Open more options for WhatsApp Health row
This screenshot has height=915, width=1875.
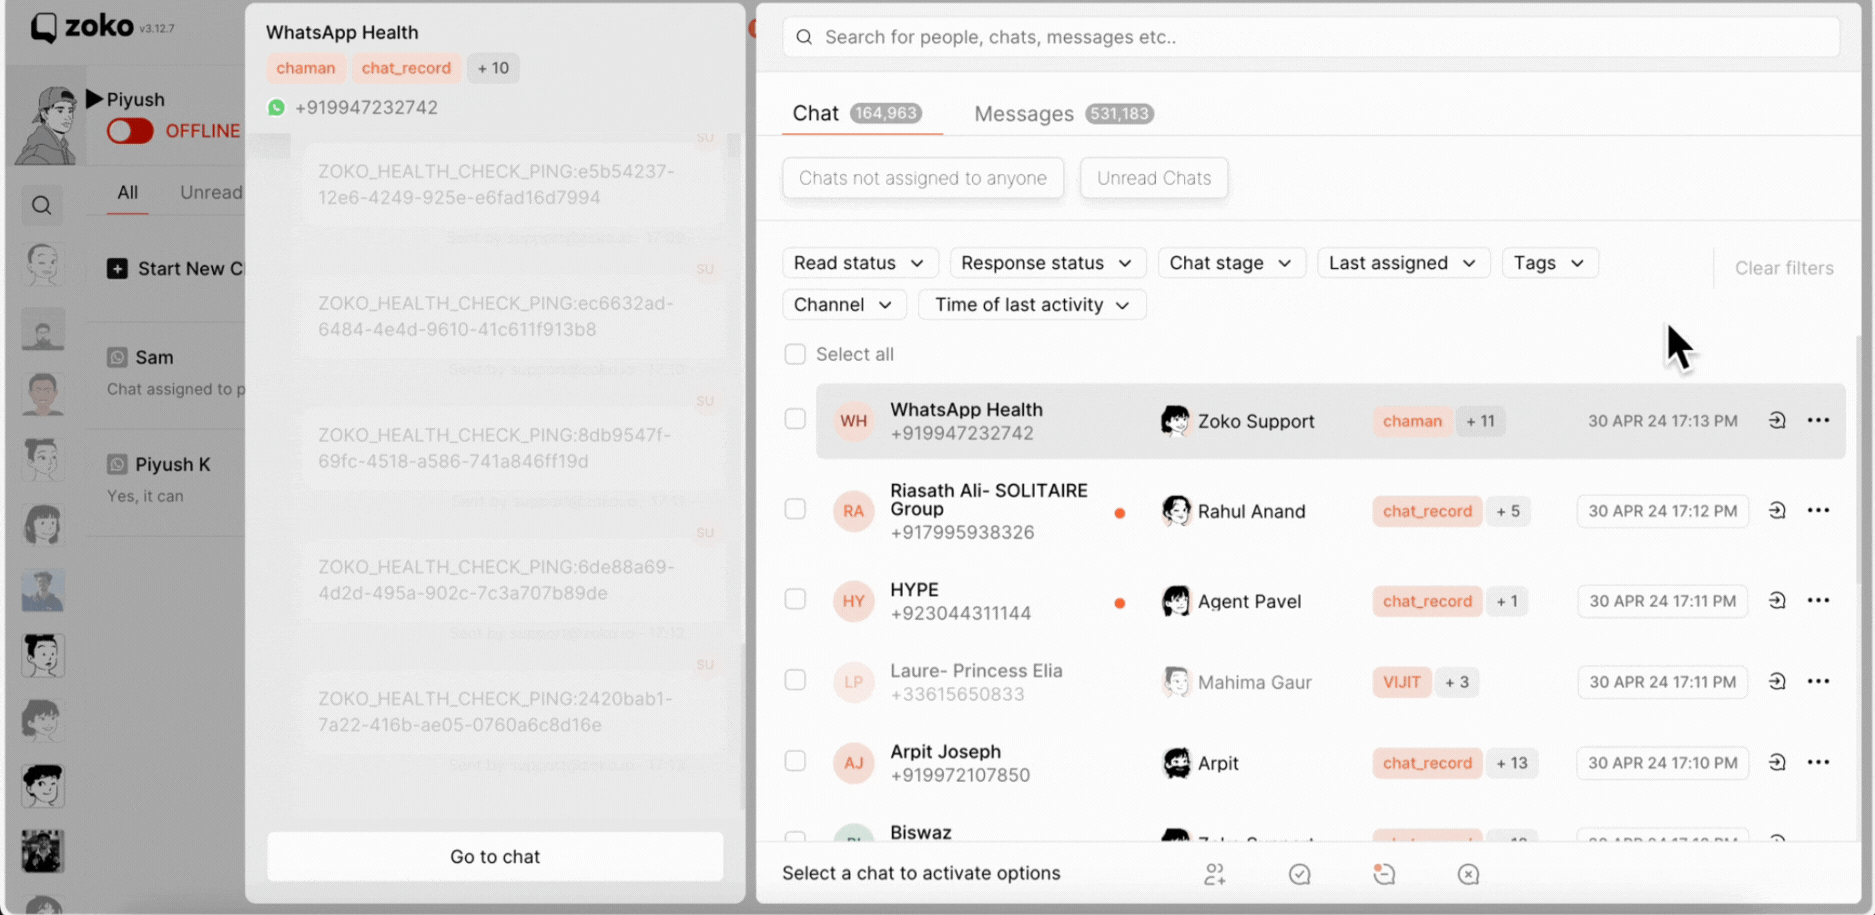(x=1818, y=421)
